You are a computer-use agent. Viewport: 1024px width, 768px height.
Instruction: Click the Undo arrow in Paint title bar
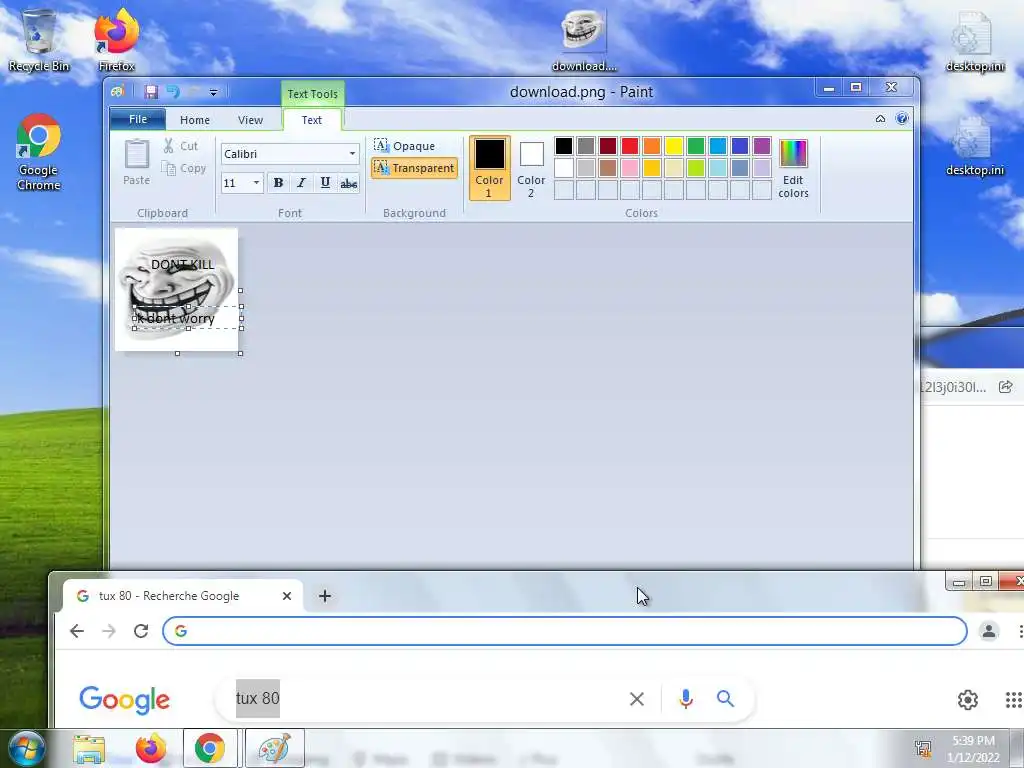tap(172, 92)
